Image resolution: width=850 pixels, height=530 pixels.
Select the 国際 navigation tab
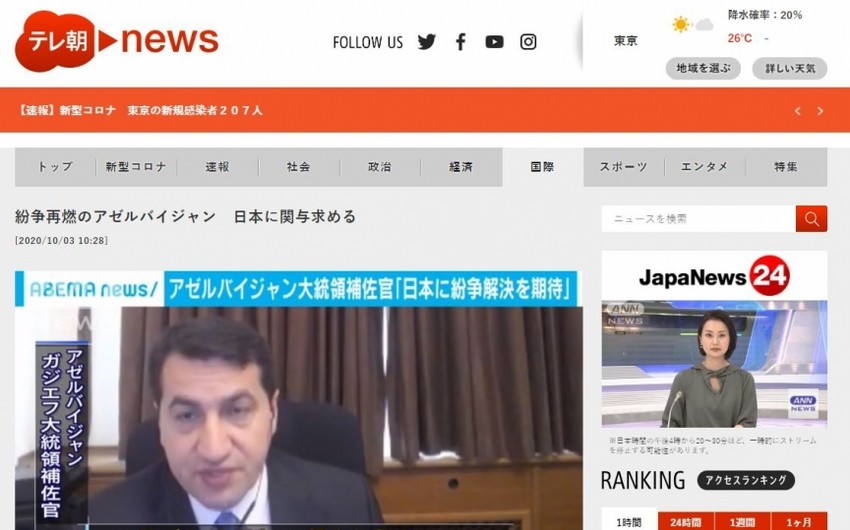click(x=542, y=167)
